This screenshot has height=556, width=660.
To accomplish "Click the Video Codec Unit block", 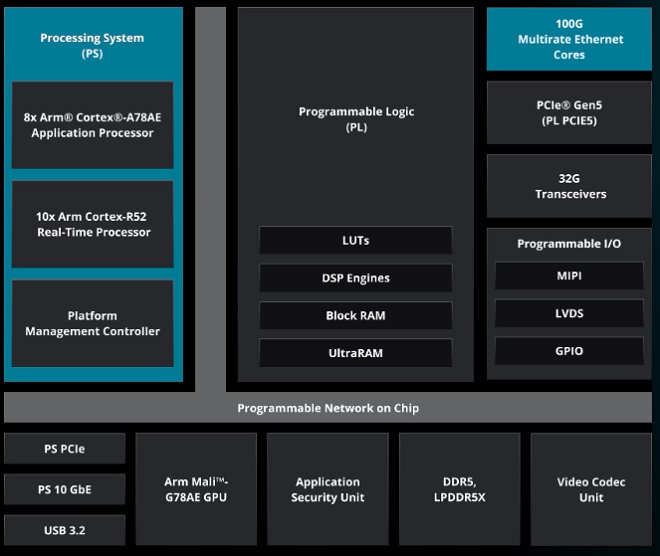I will pyautogui.click(x=591, y=489).
